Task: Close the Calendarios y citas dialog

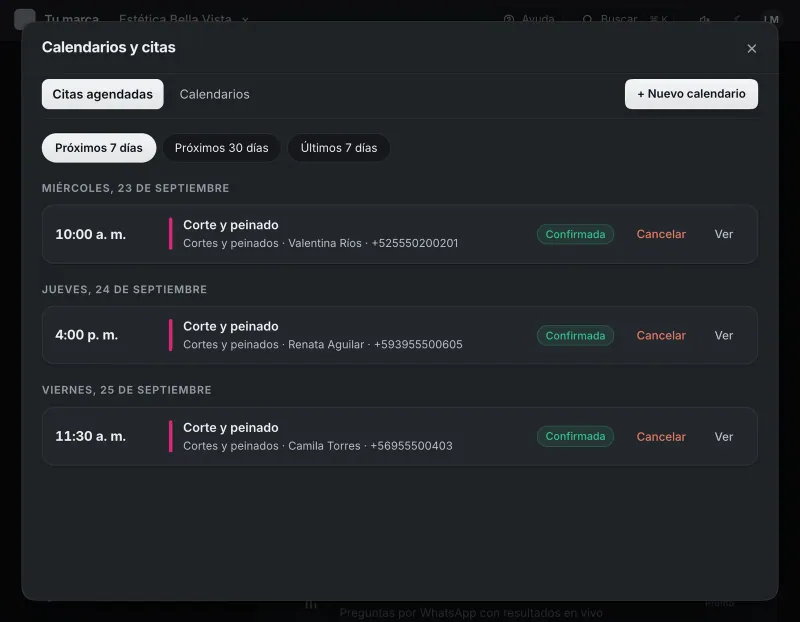Action: (752, 48)
